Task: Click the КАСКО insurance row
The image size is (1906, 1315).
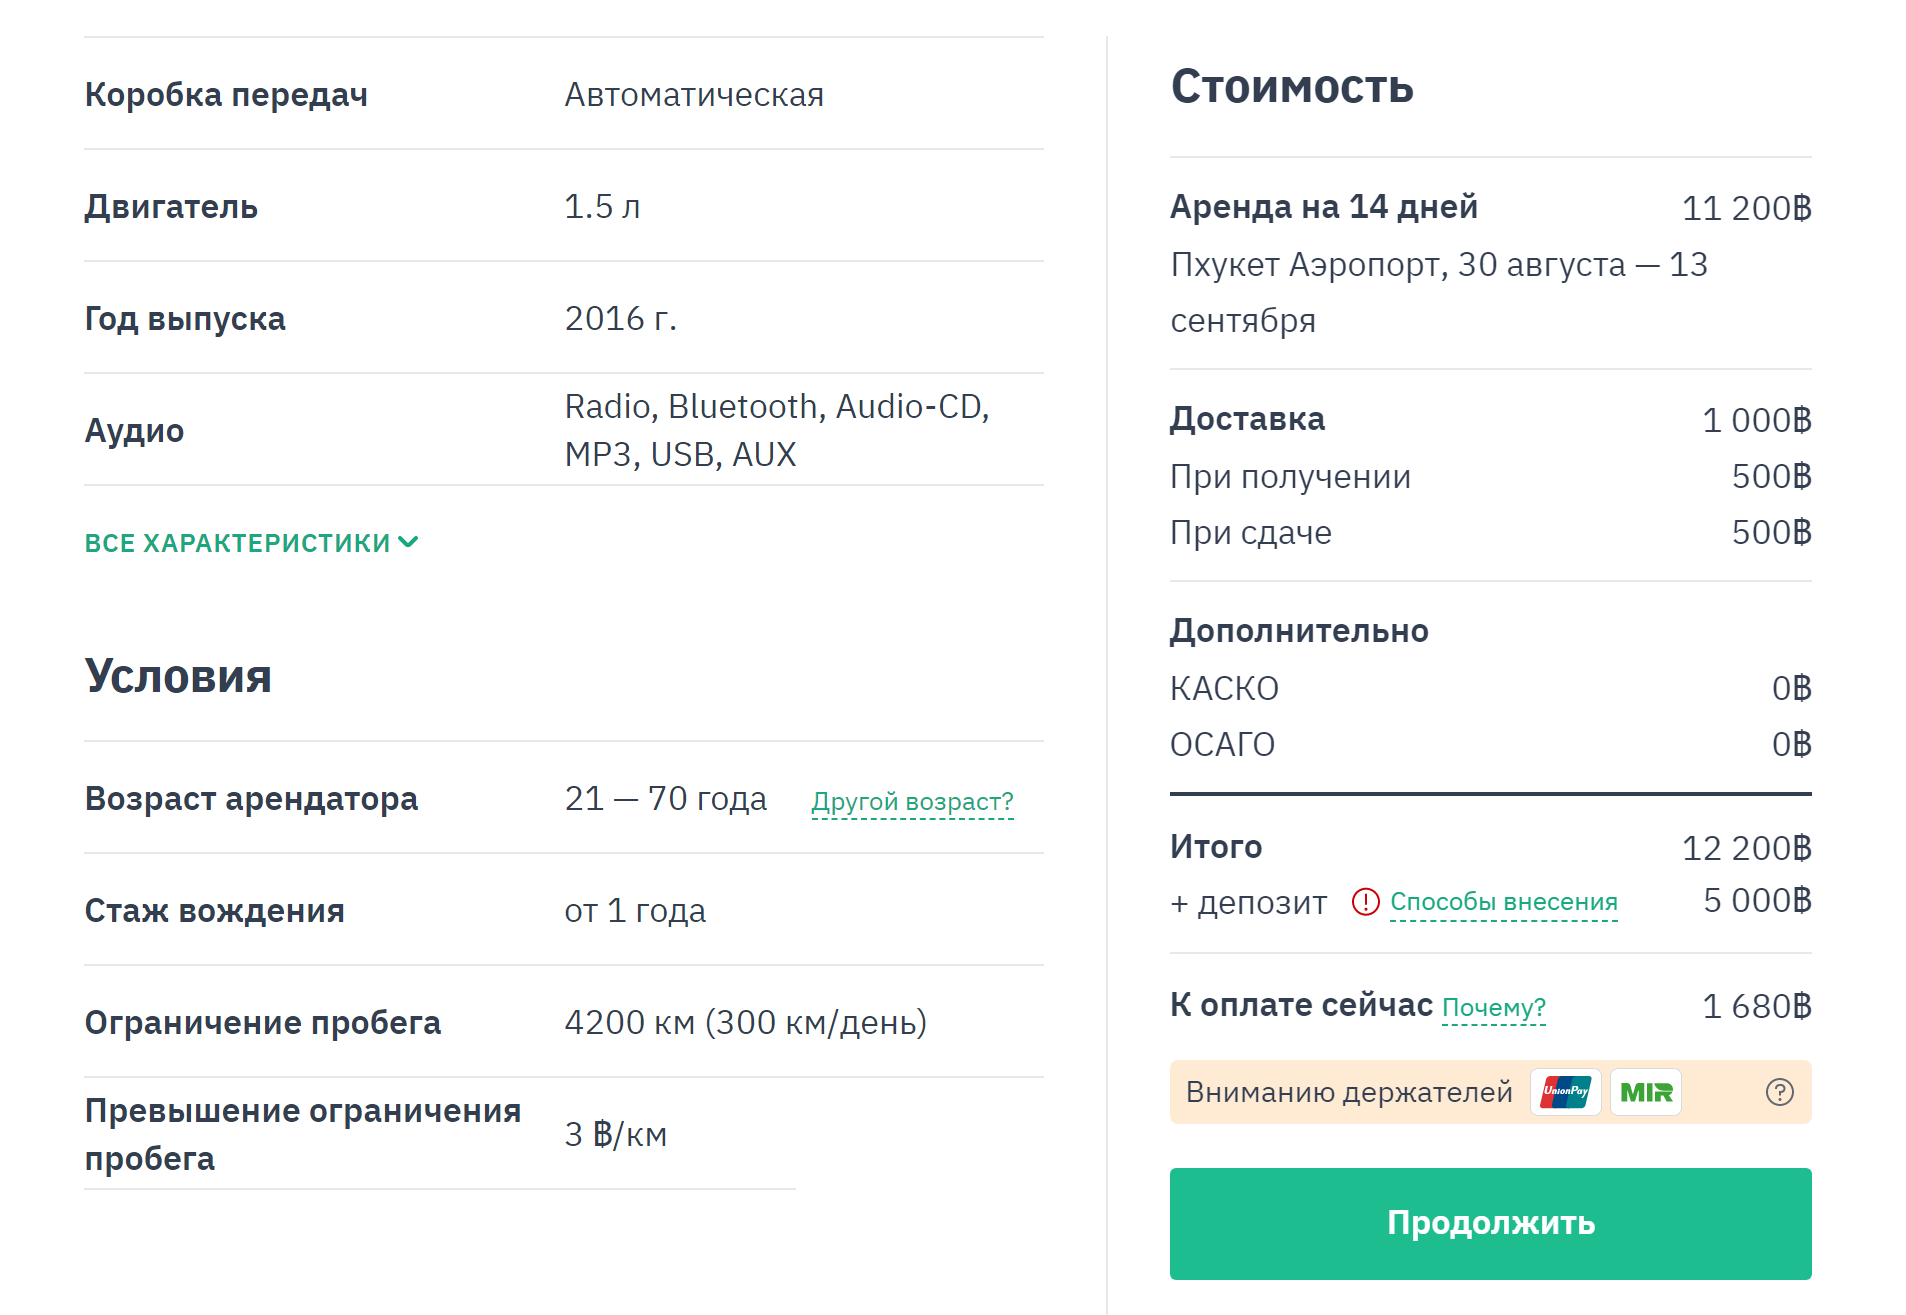Action: pos(1490,689)
